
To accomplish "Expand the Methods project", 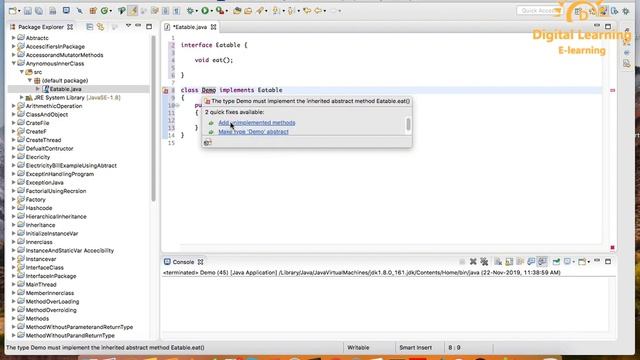I will [13, 318].
